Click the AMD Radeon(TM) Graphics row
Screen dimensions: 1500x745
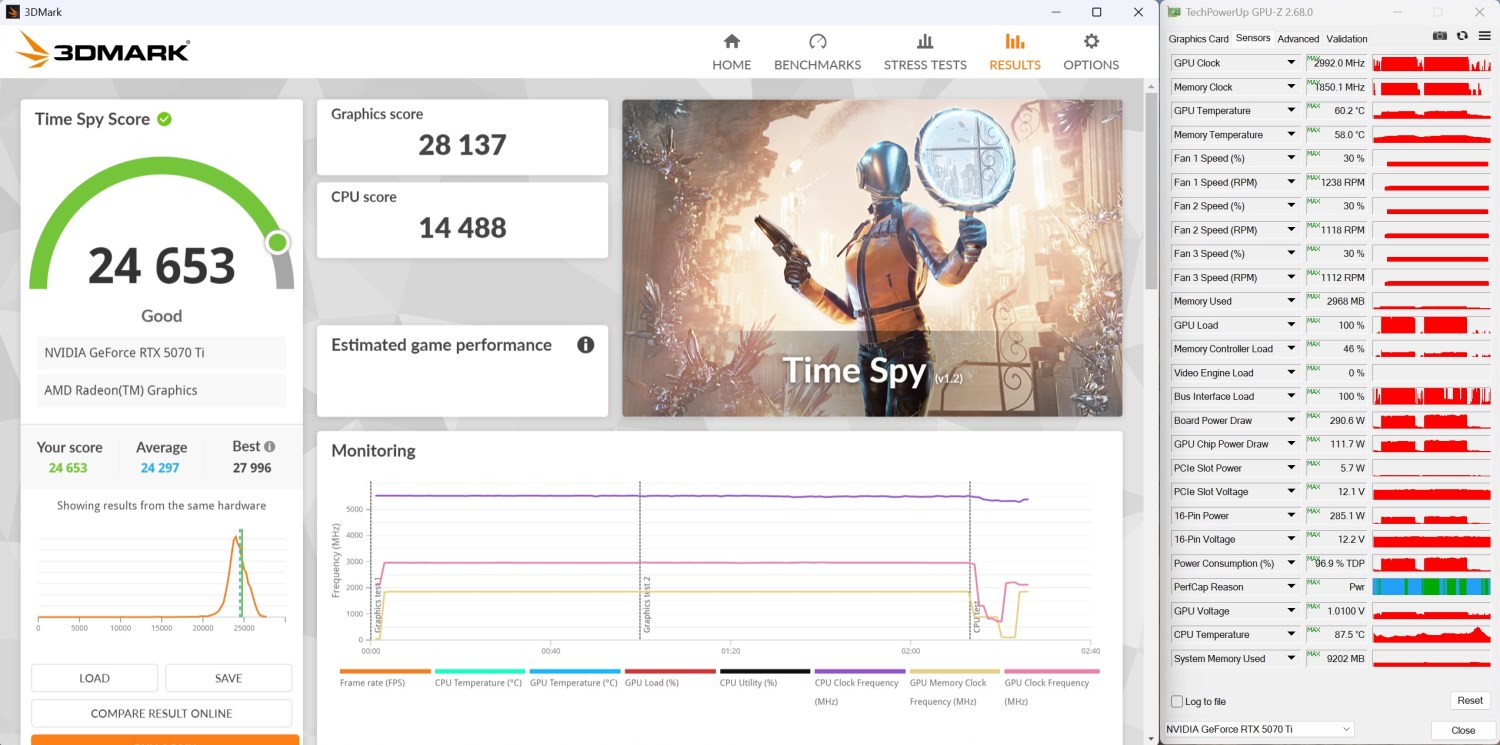point(161,391)
